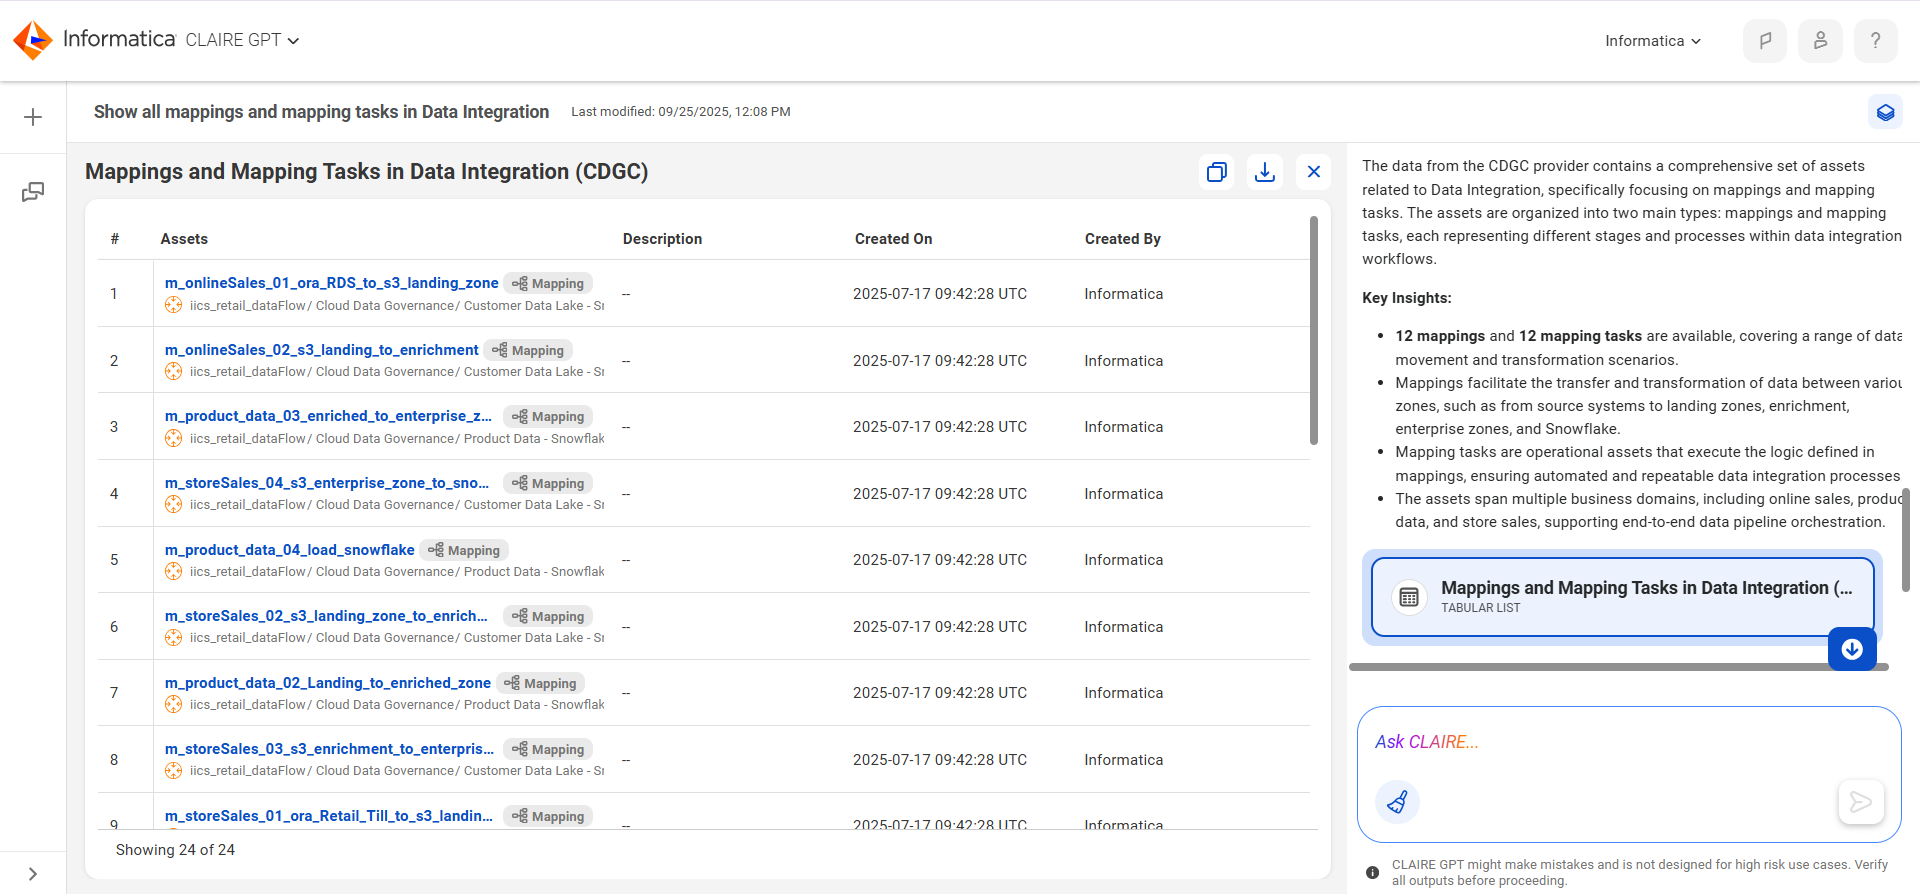Copy the table using copy icon
This screenshot has height=894, width=1920.
tap(1216, 172)
